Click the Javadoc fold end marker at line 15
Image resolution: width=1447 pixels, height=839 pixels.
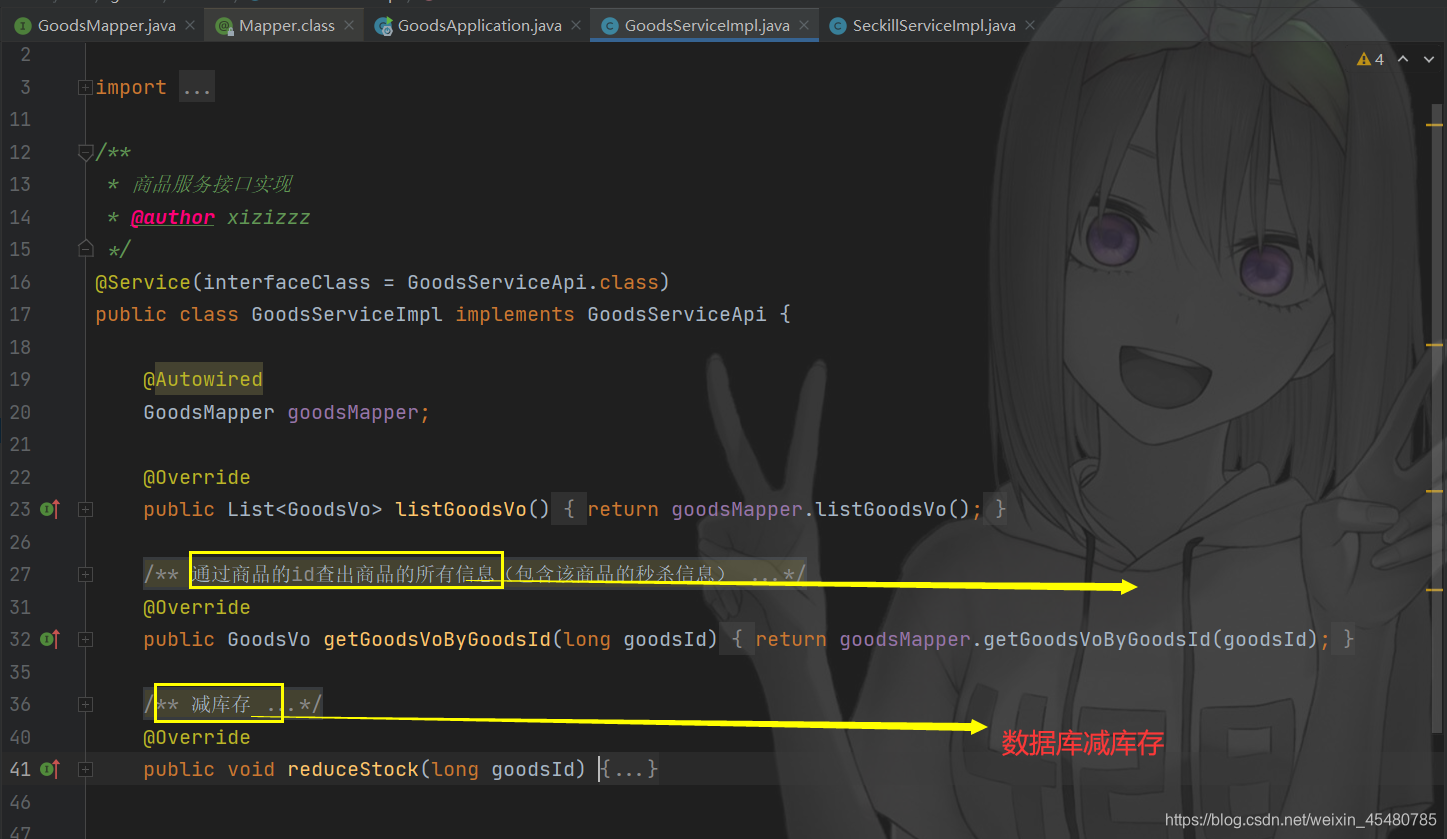85,248
